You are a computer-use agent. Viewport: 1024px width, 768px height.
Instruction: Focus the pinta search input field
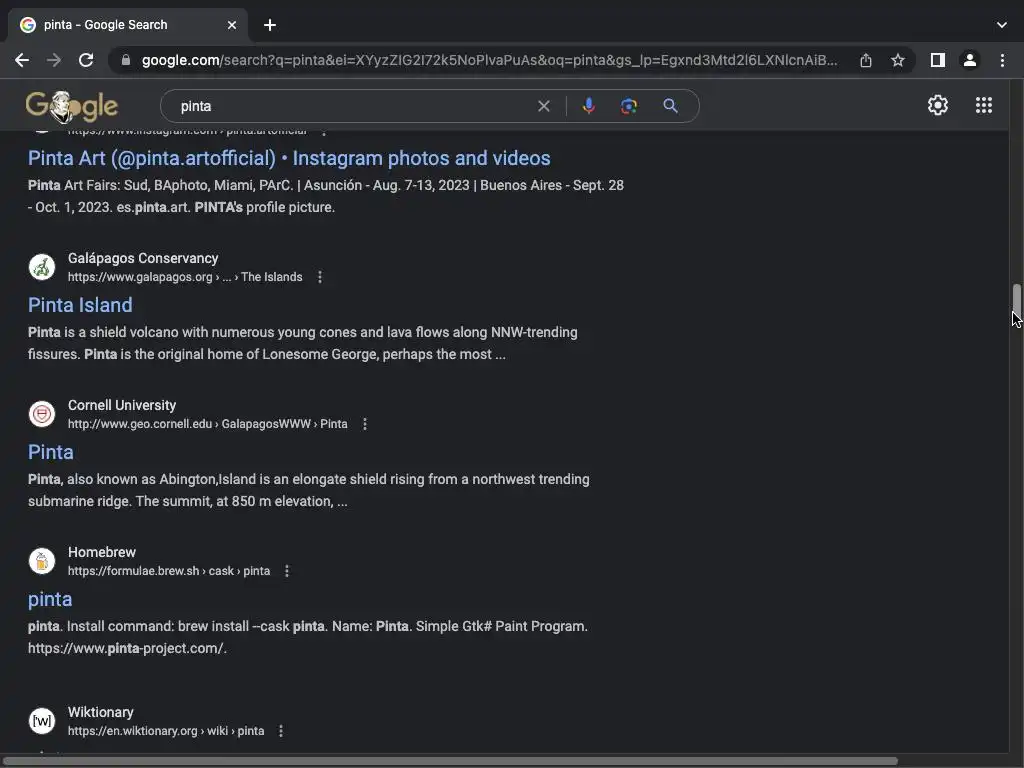pos(353,106)
